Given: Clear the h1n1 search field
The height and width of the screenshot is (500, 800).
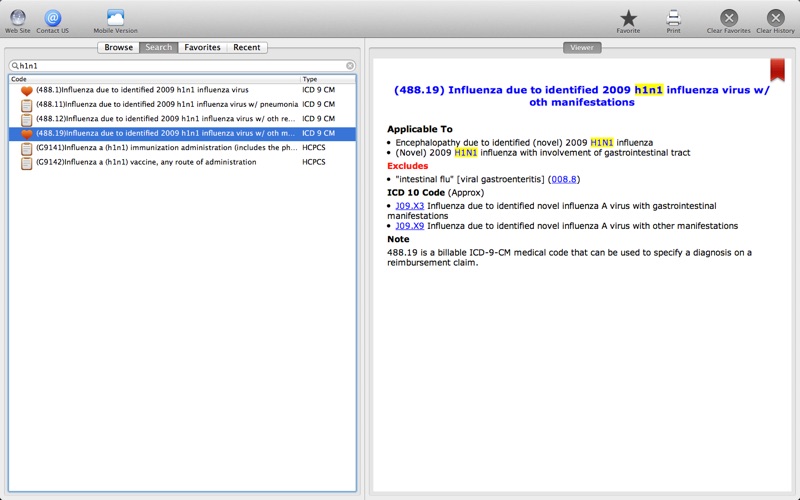Looking at the screenshot, I should (x=350, y=66).
